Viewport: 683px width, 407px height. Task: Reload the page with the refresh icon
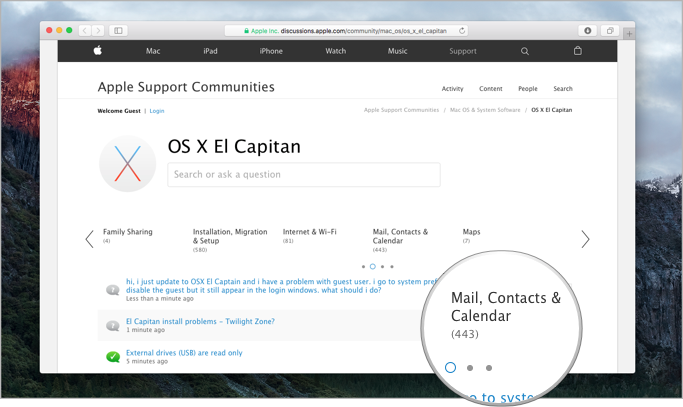pos(462,31)
